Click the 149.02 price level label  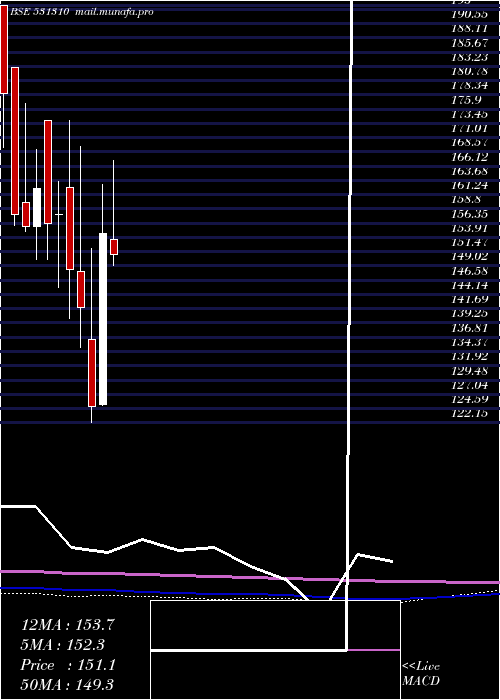click(469, 257)
